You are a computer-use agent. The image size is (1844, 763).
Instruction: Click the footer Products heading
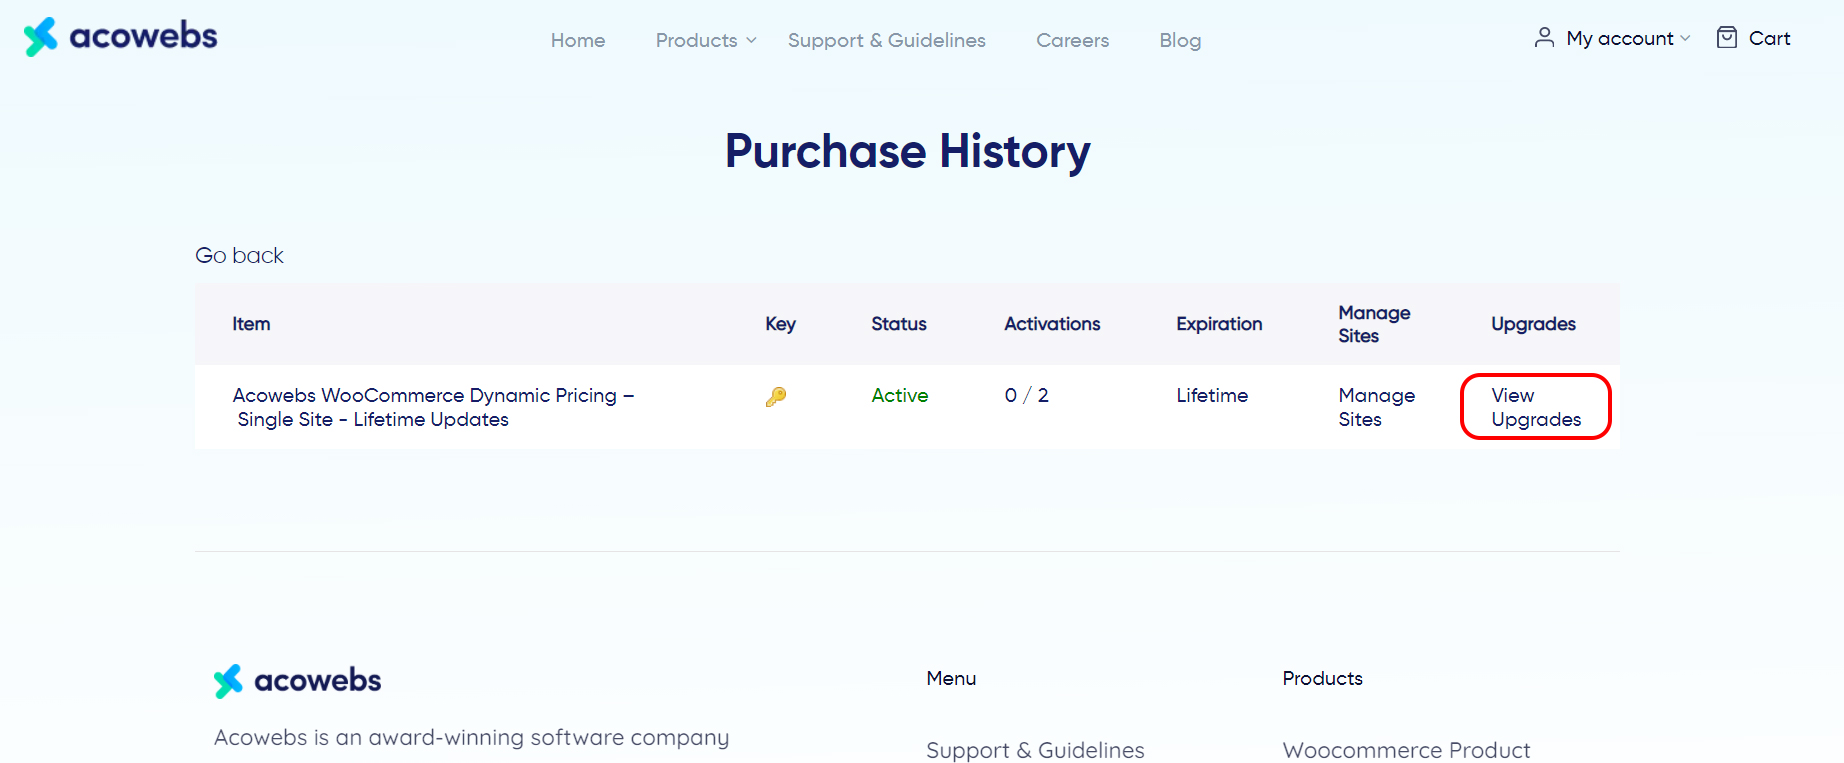pos(1322,678)
